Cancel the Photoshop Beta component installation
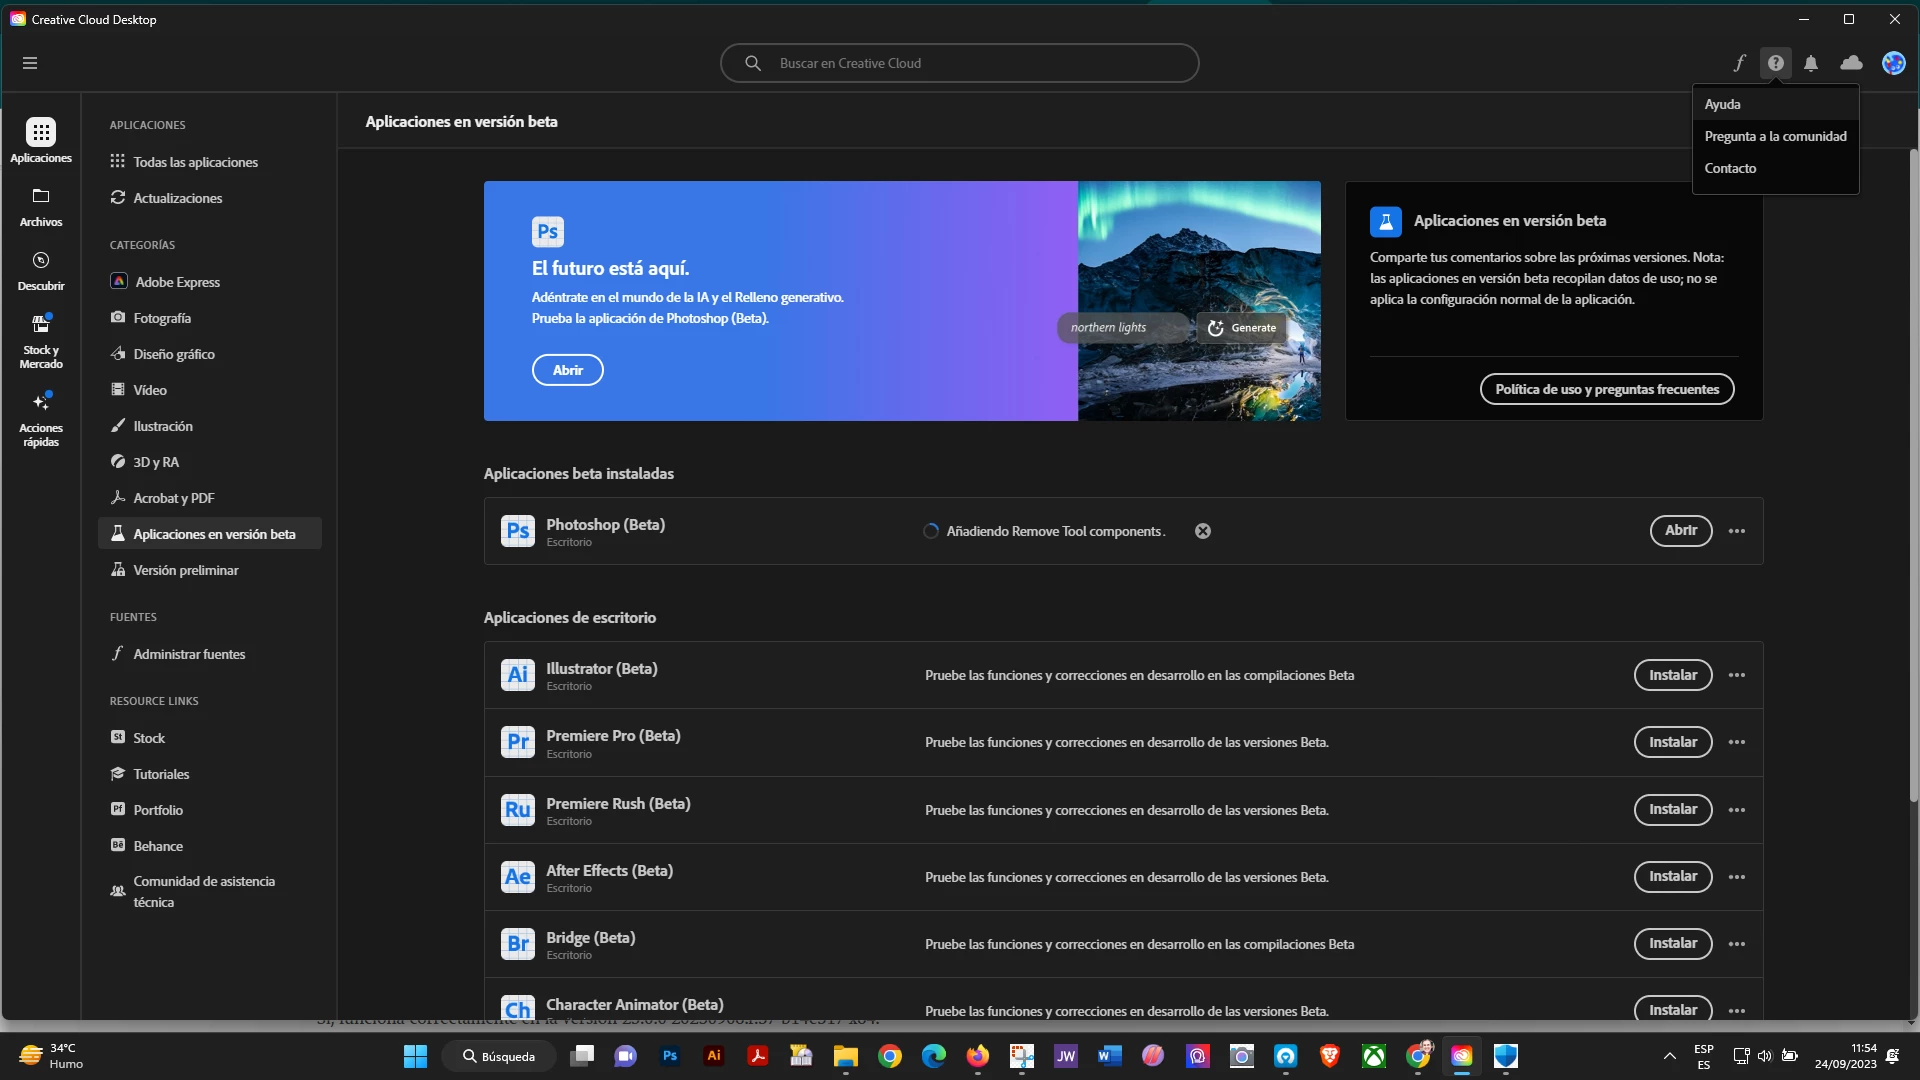The height and width of the screenshot is (1080, 1920). coord(1203,531)
